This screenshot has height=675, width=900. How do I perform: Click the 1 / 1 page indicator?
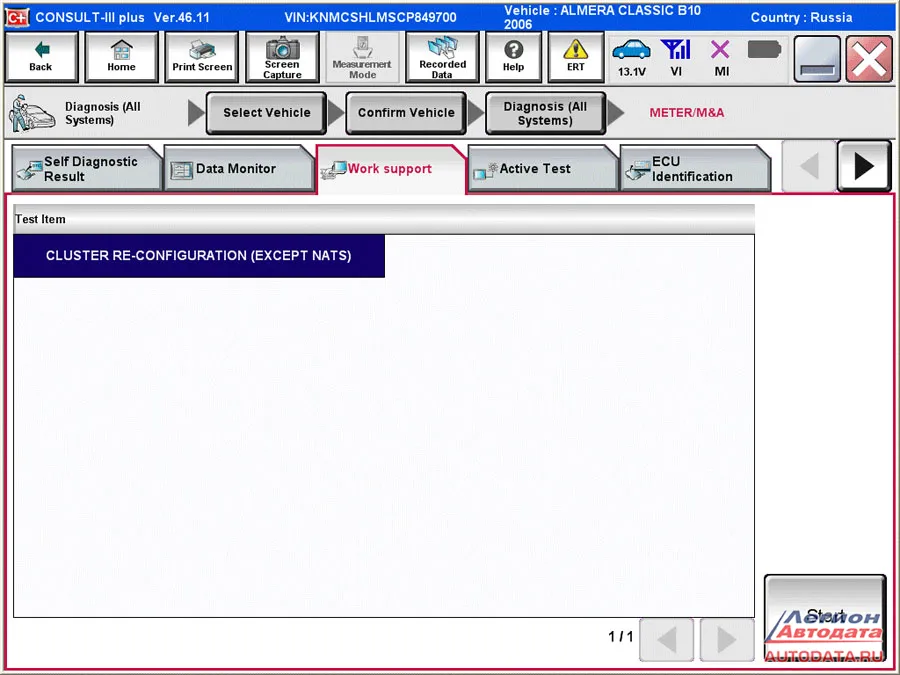coord(620,637)
